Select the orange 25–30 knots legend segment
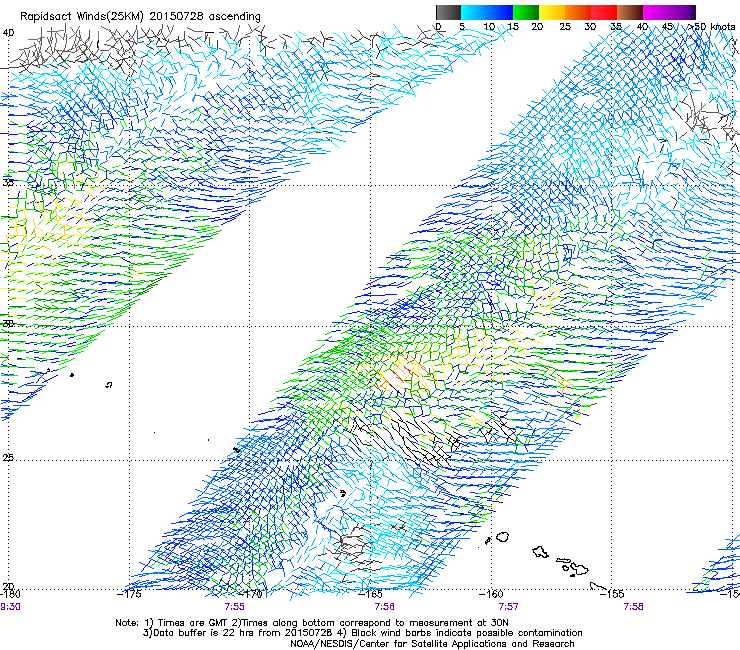This screenshot has width=740, height=650. (x=578, y=12)
